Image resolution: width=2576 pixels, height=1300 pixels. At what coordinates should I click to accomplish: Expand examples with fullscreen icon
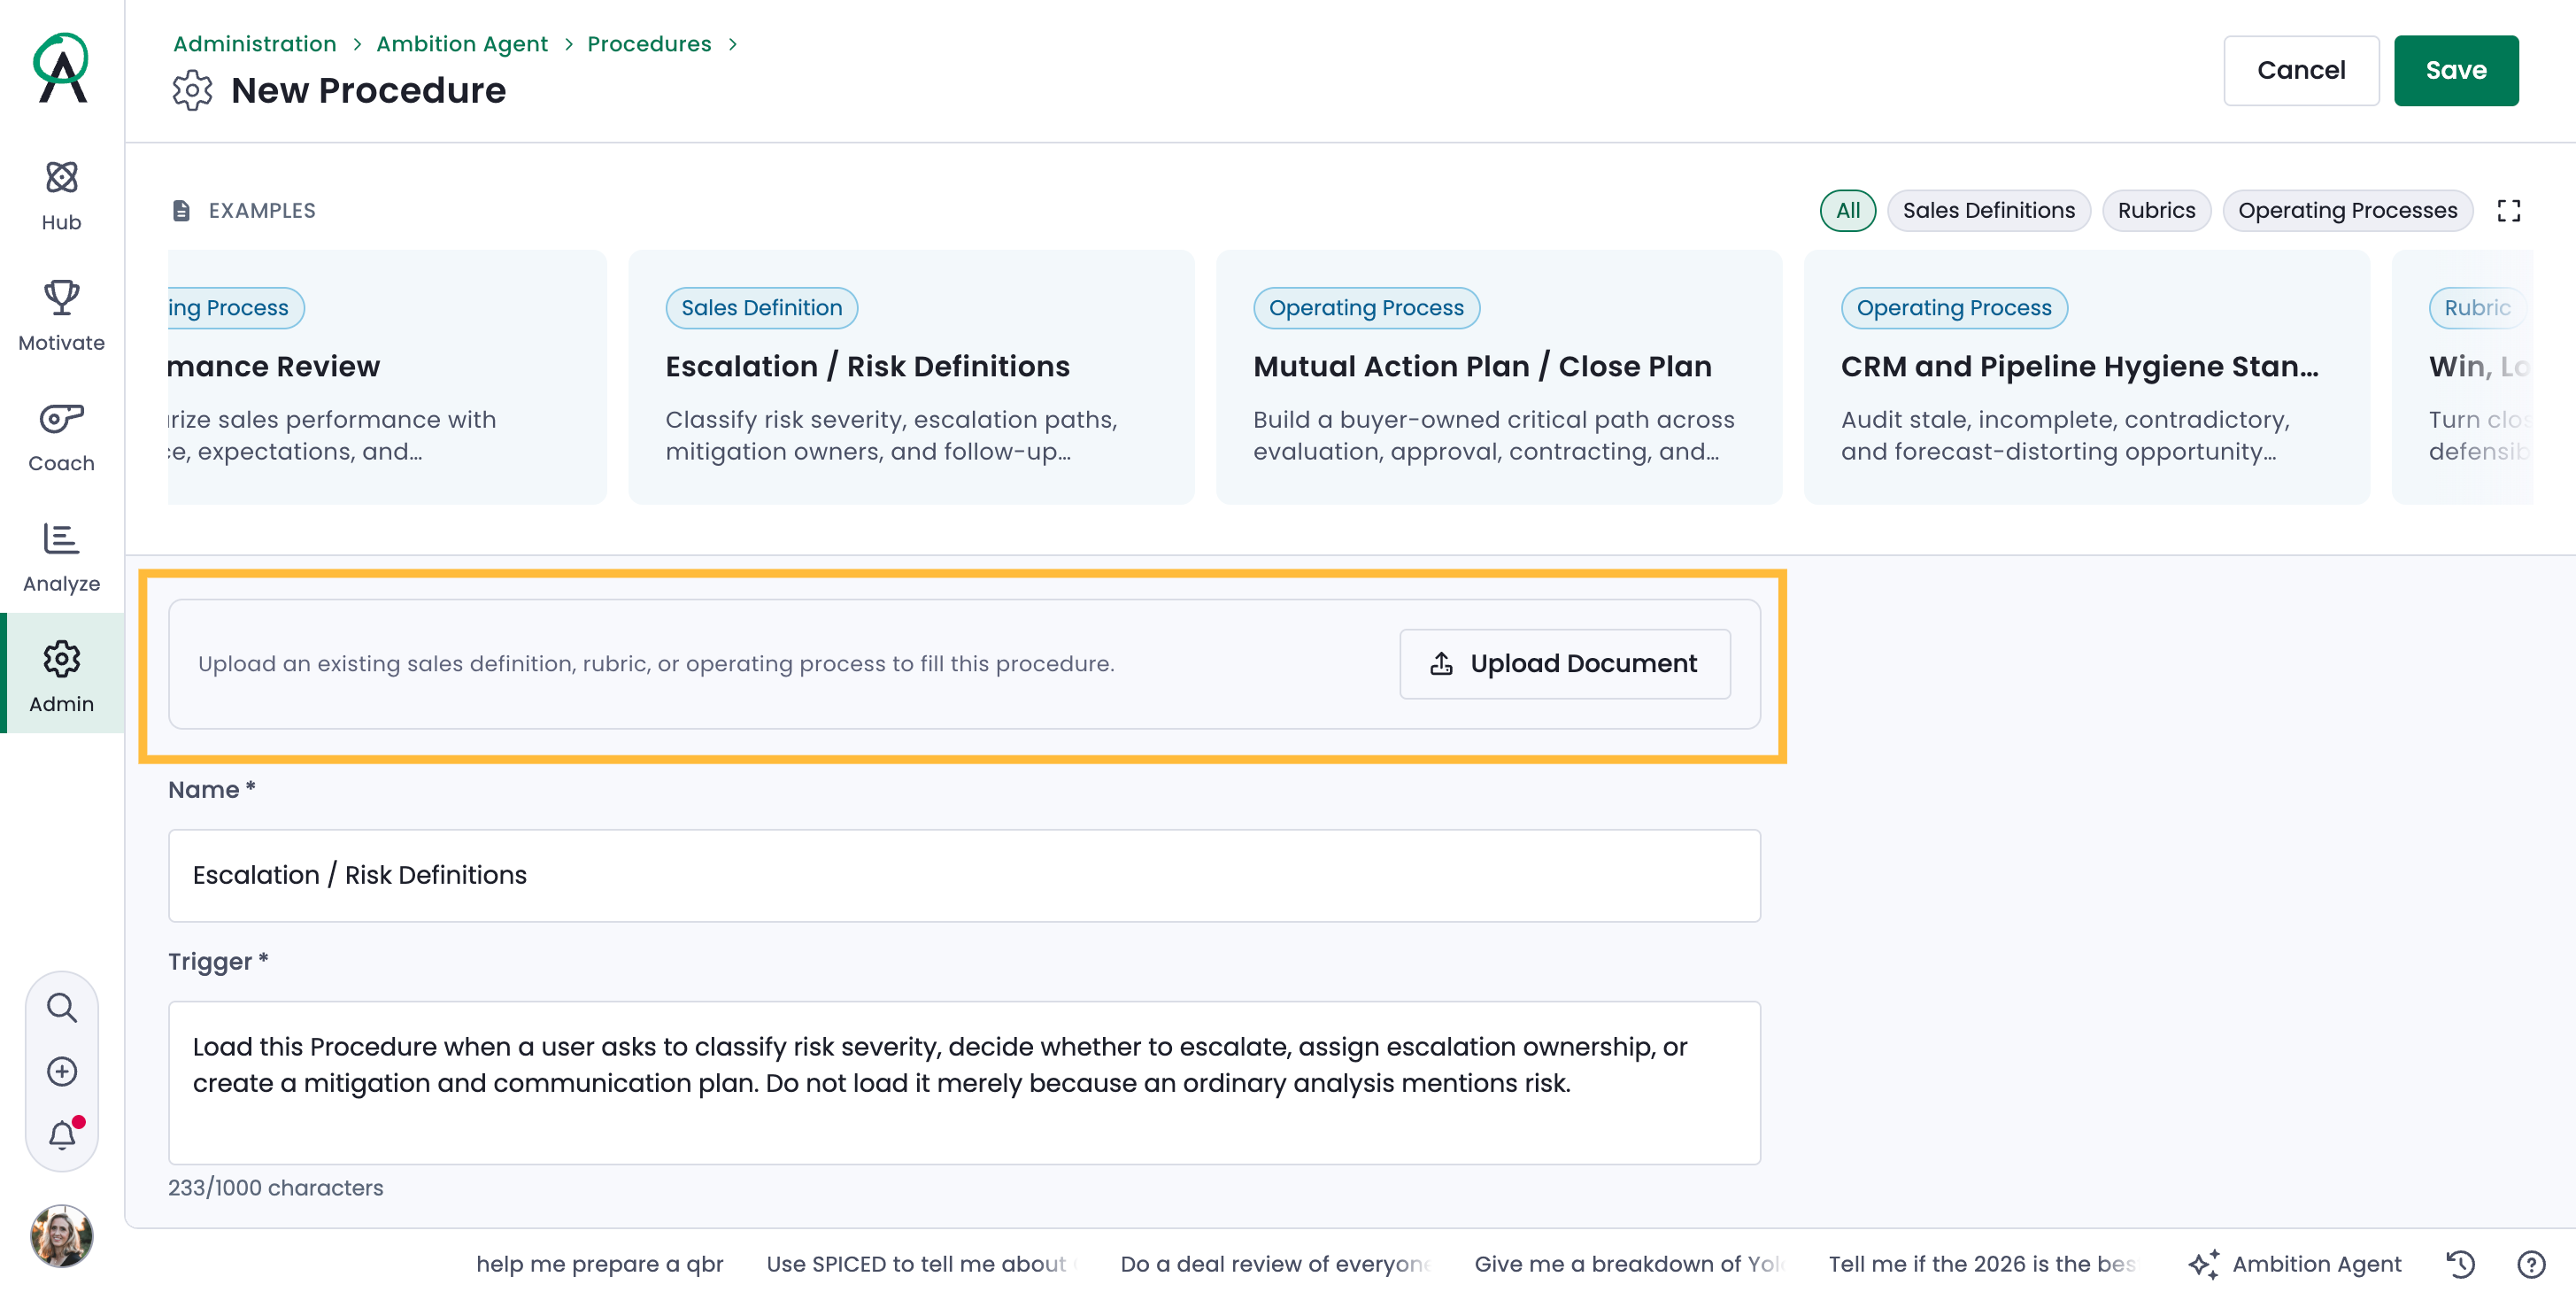[x=2508, y=210]
